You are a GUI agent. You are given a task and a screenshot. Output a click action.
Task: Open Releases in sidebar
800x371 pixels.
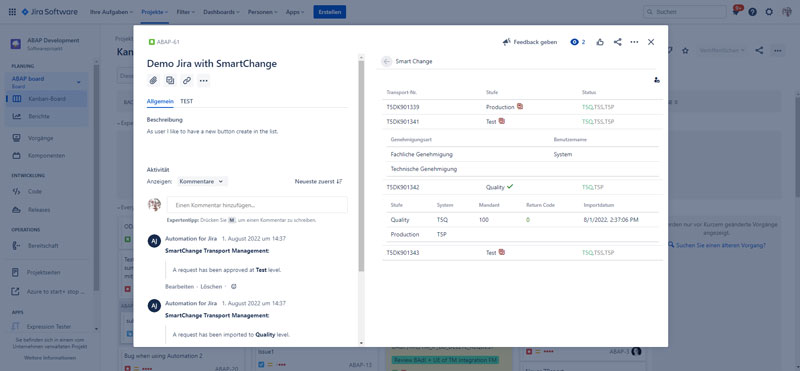point(46,210)
